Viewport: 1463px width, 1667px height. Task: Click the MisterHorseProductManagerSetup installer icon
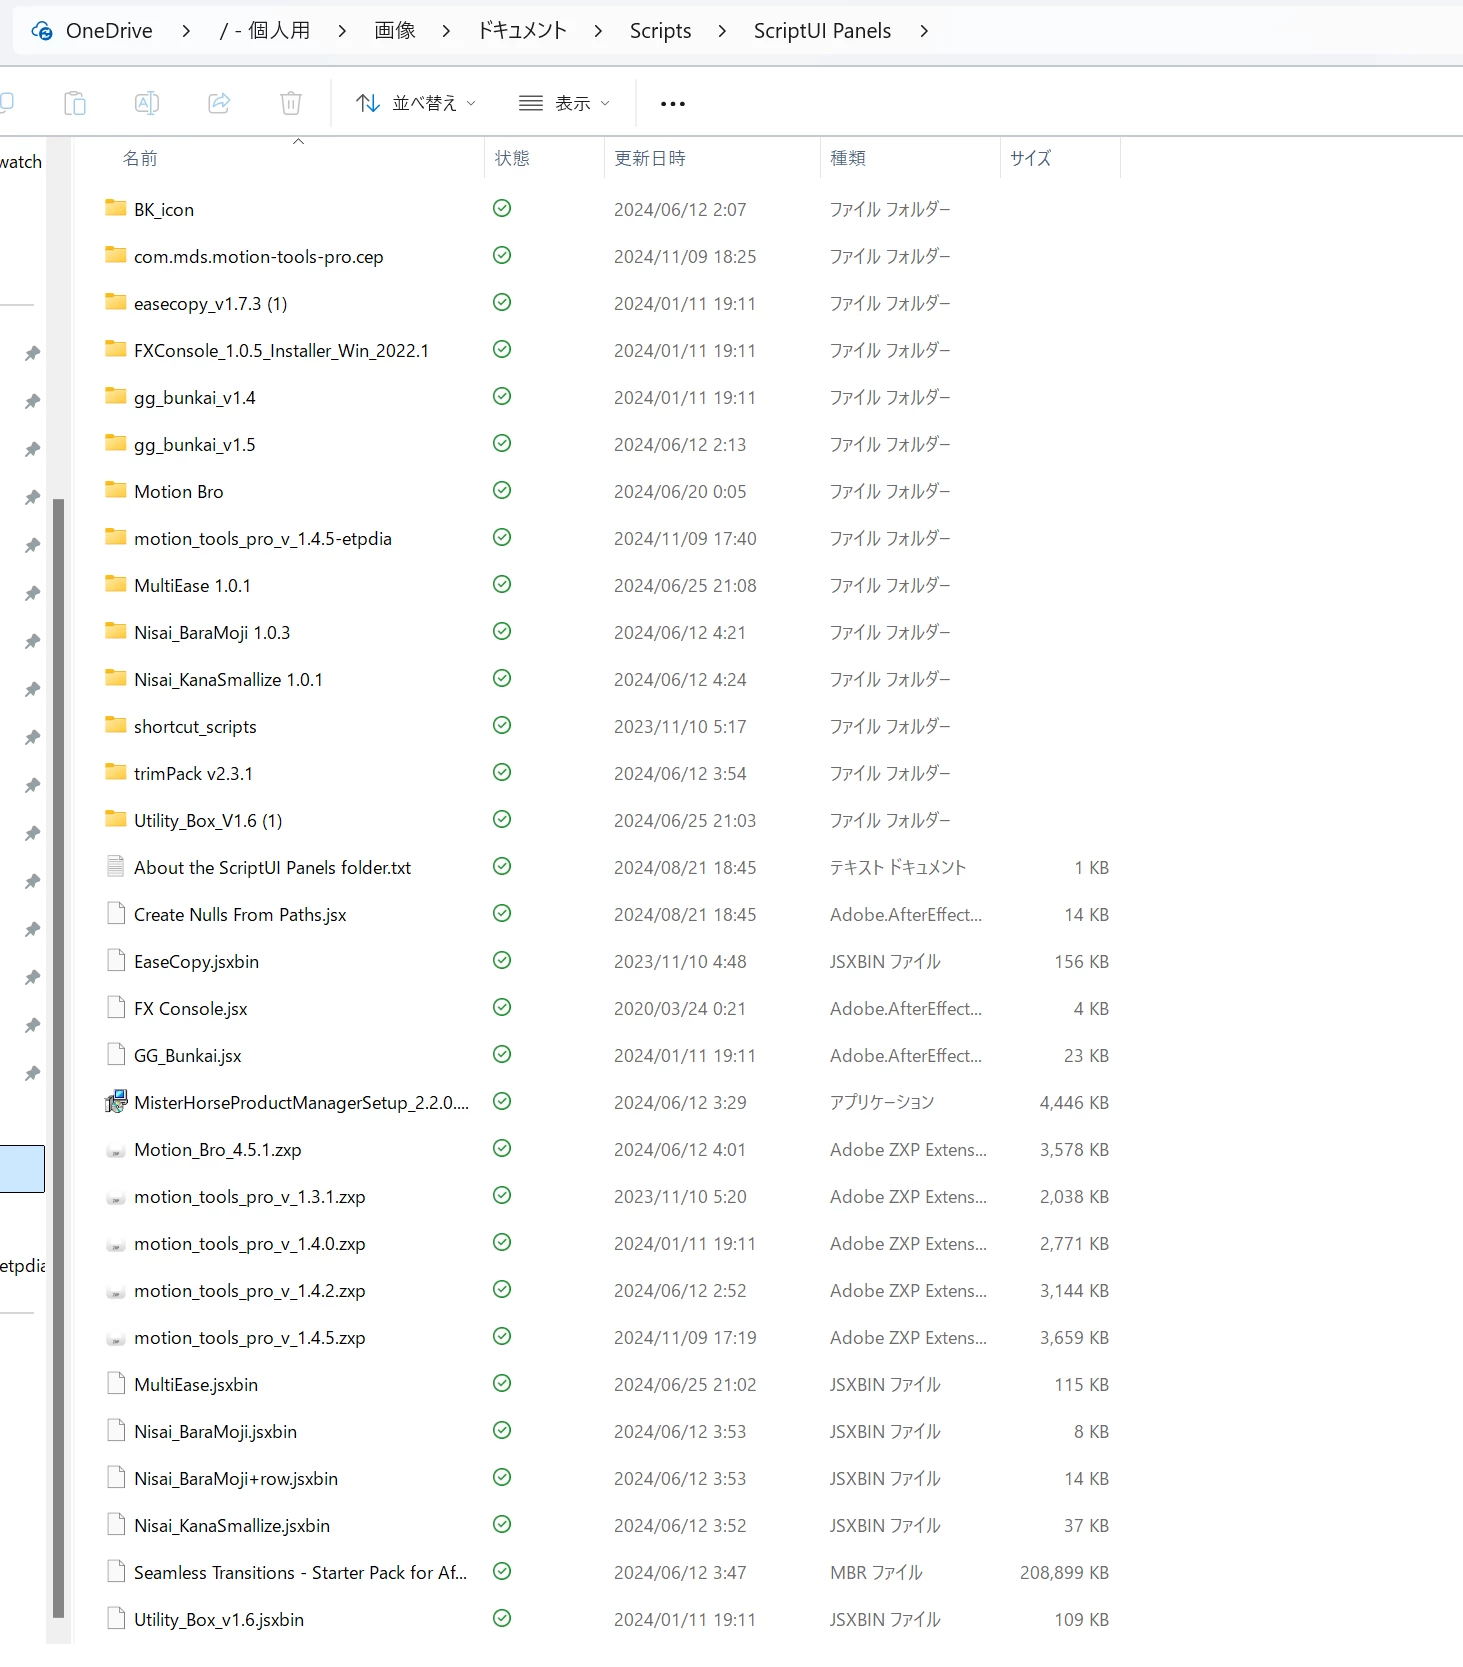tap(116, 1102)
